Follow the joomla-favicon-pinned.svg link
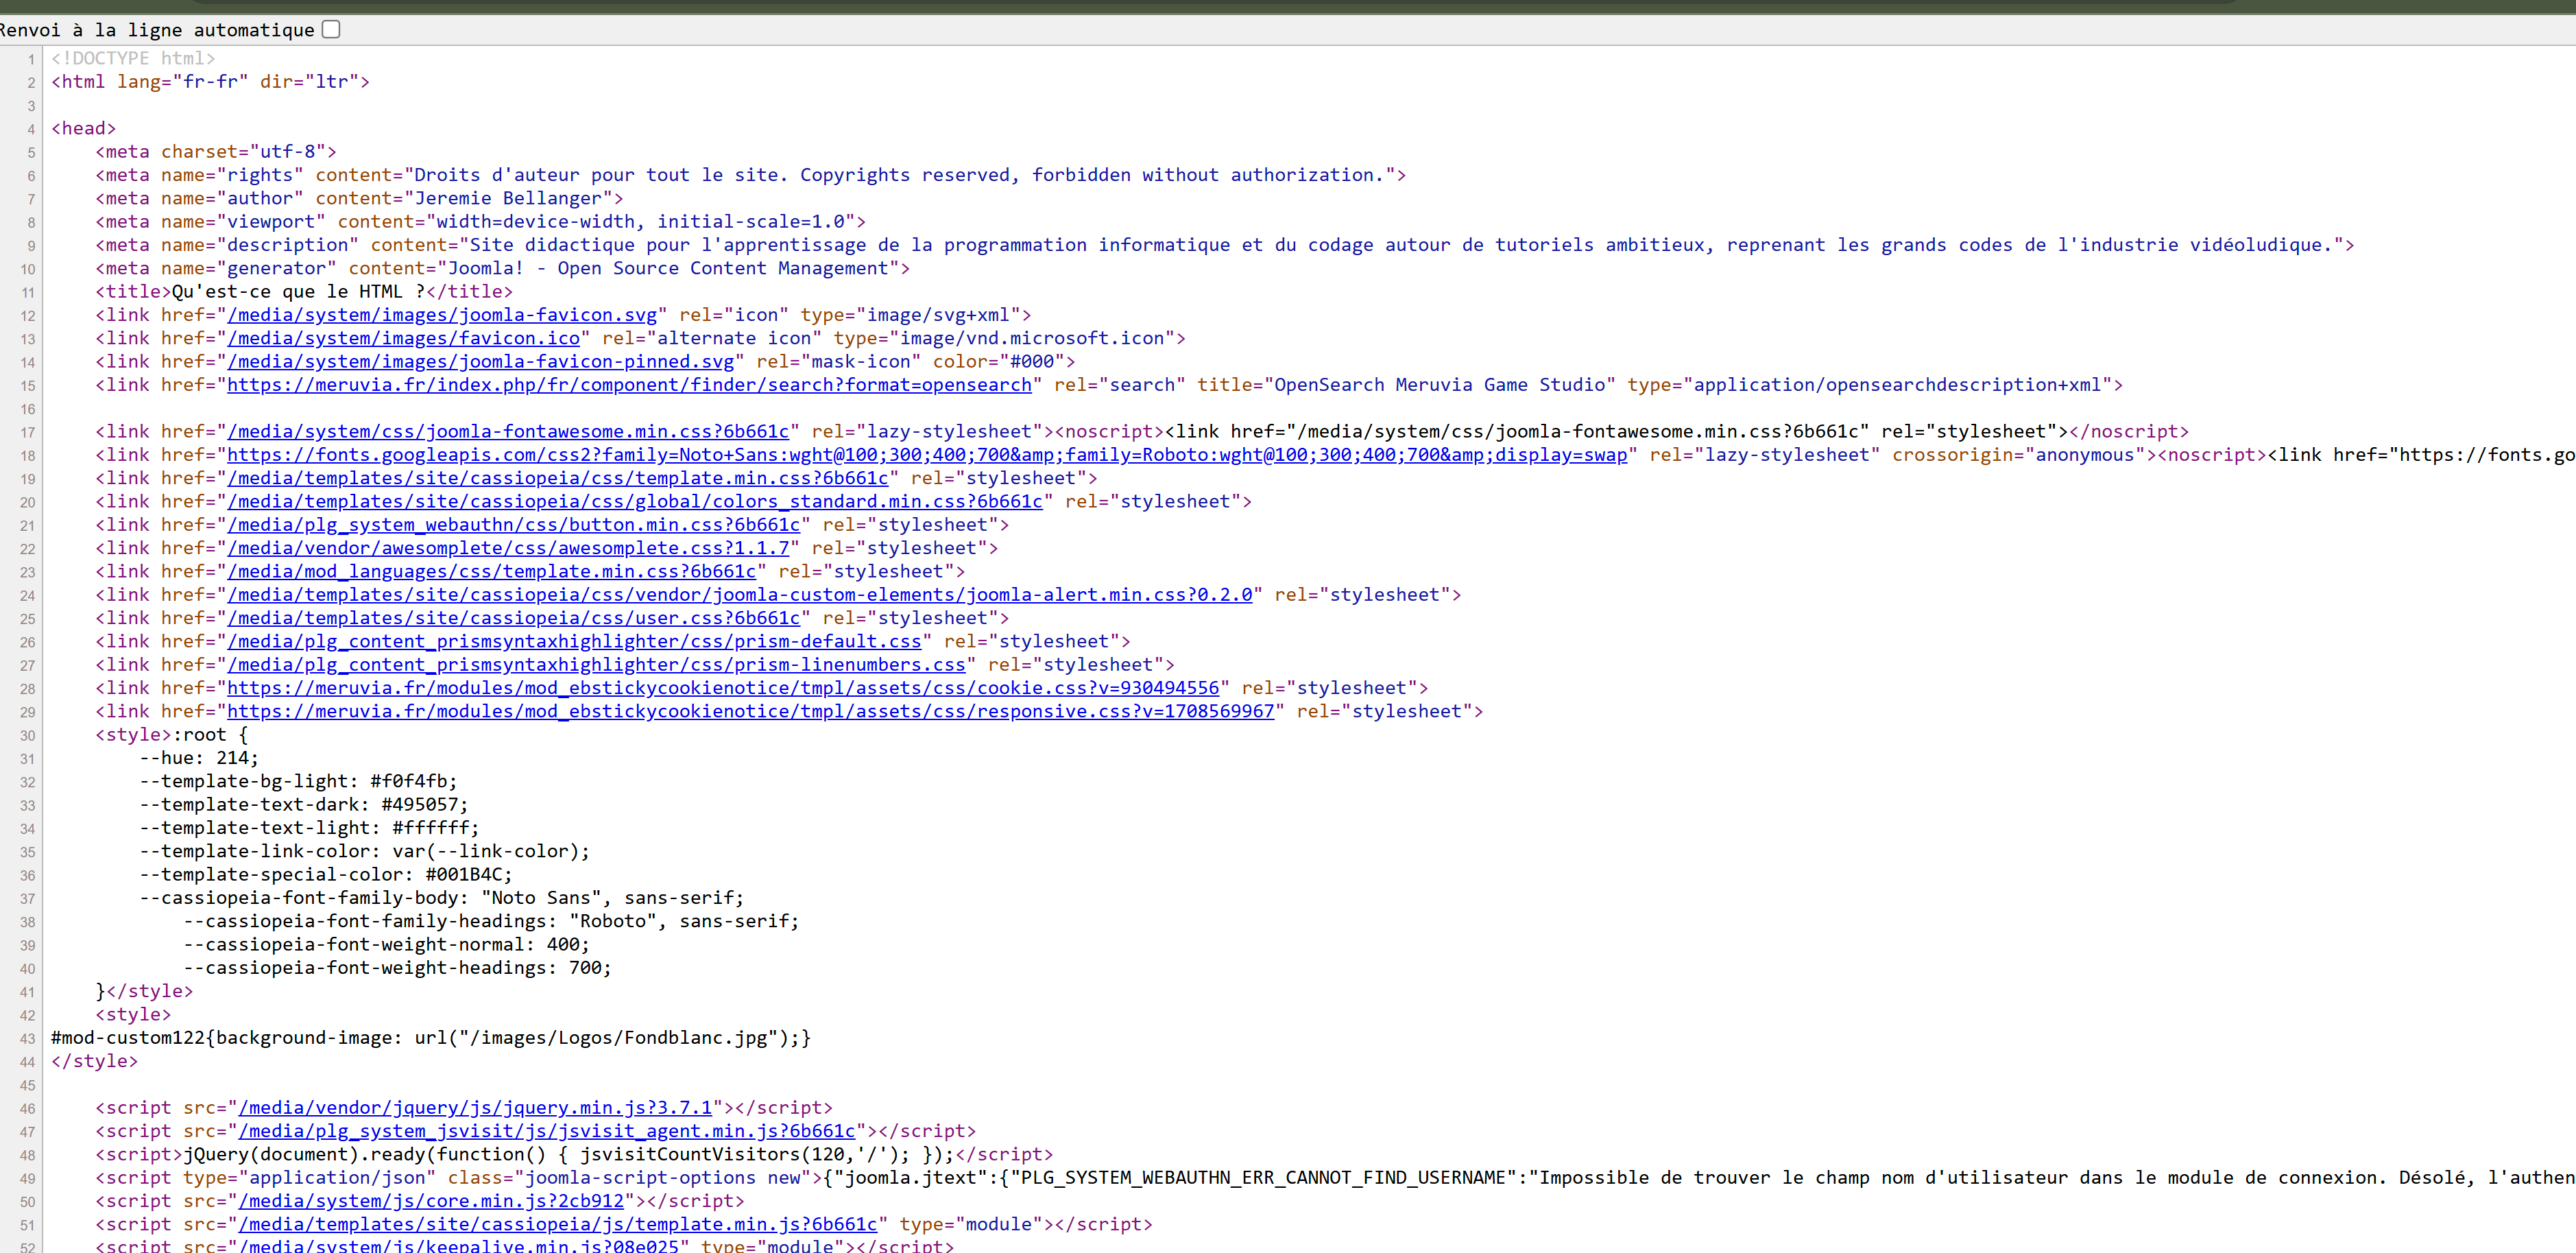The height and width of the screenshot is (1253, 2576). [x=480, y=362]
